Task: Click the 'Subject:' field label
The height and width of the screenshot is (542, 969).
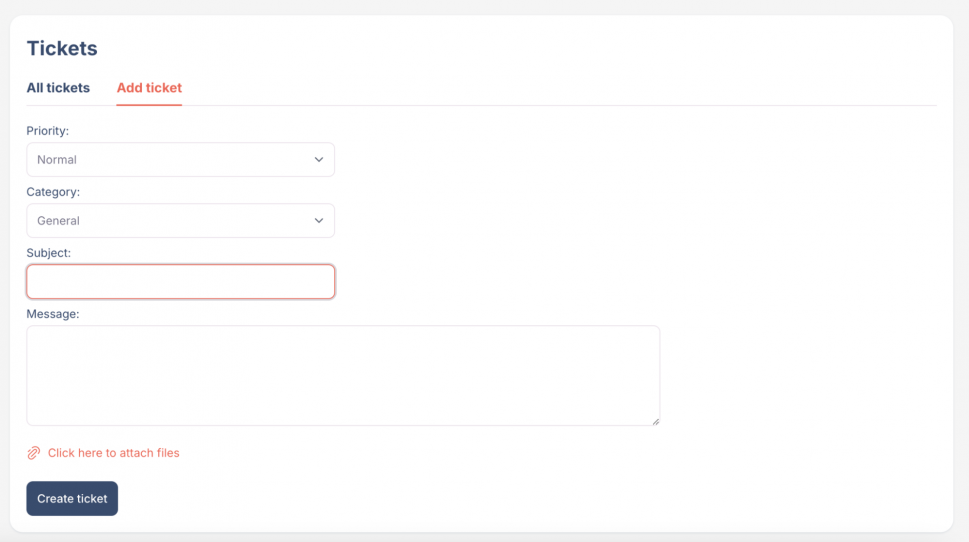Action: pyautogui.click(x=49, y=253)
